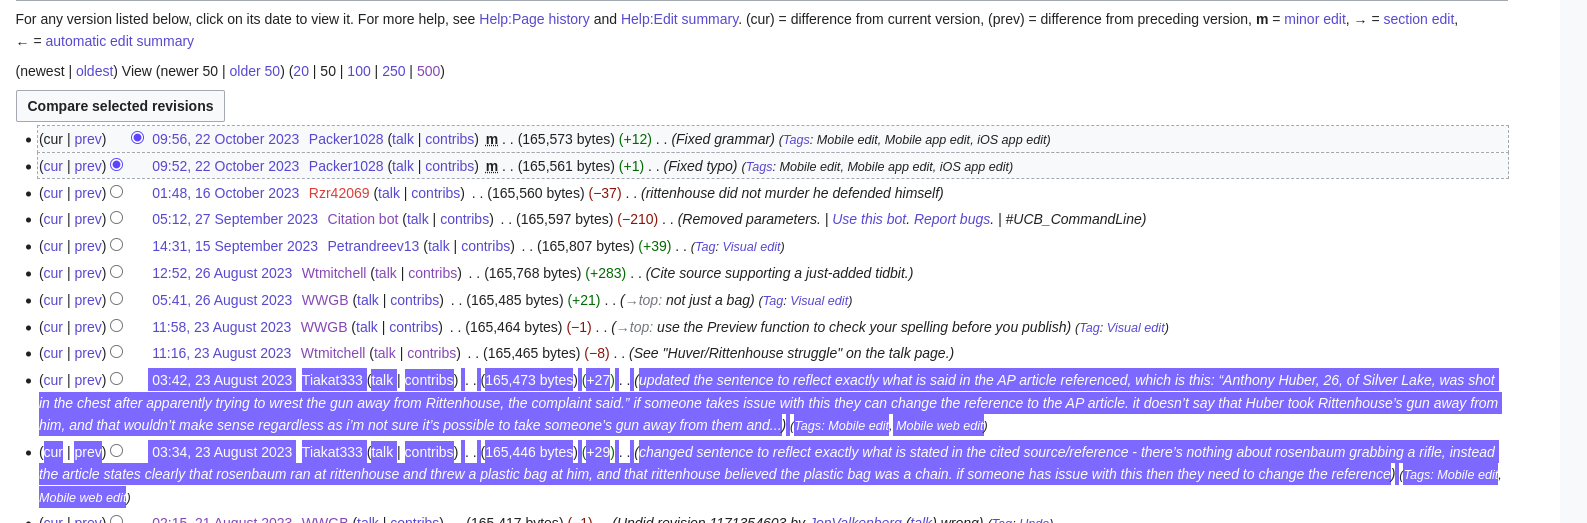Open revision dated 11:58, 23 August 2023

click(x=221, y=327)
